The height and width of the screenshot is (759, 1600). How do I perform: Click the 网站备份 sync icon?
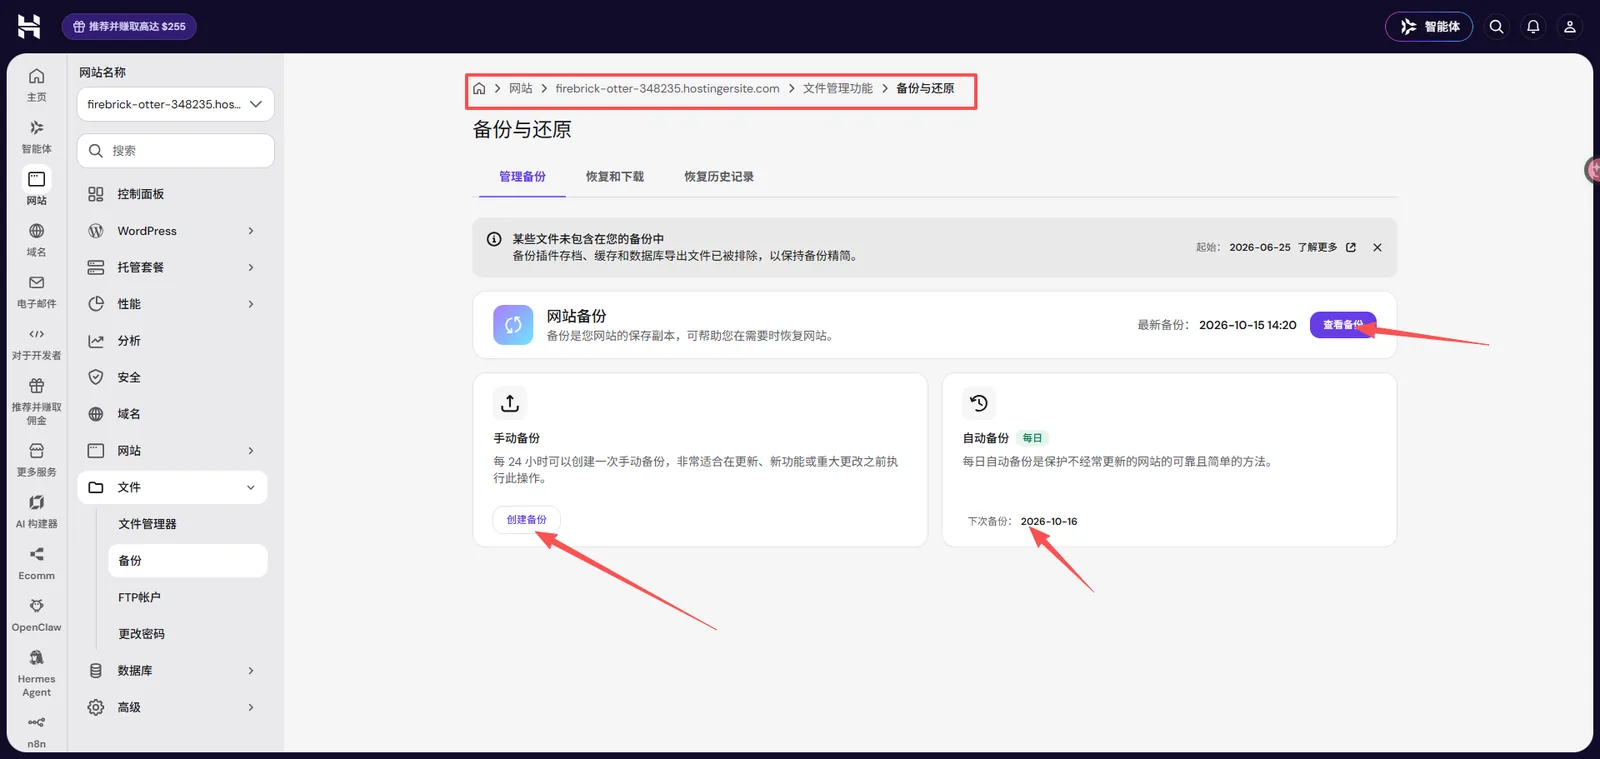[513, 325]
